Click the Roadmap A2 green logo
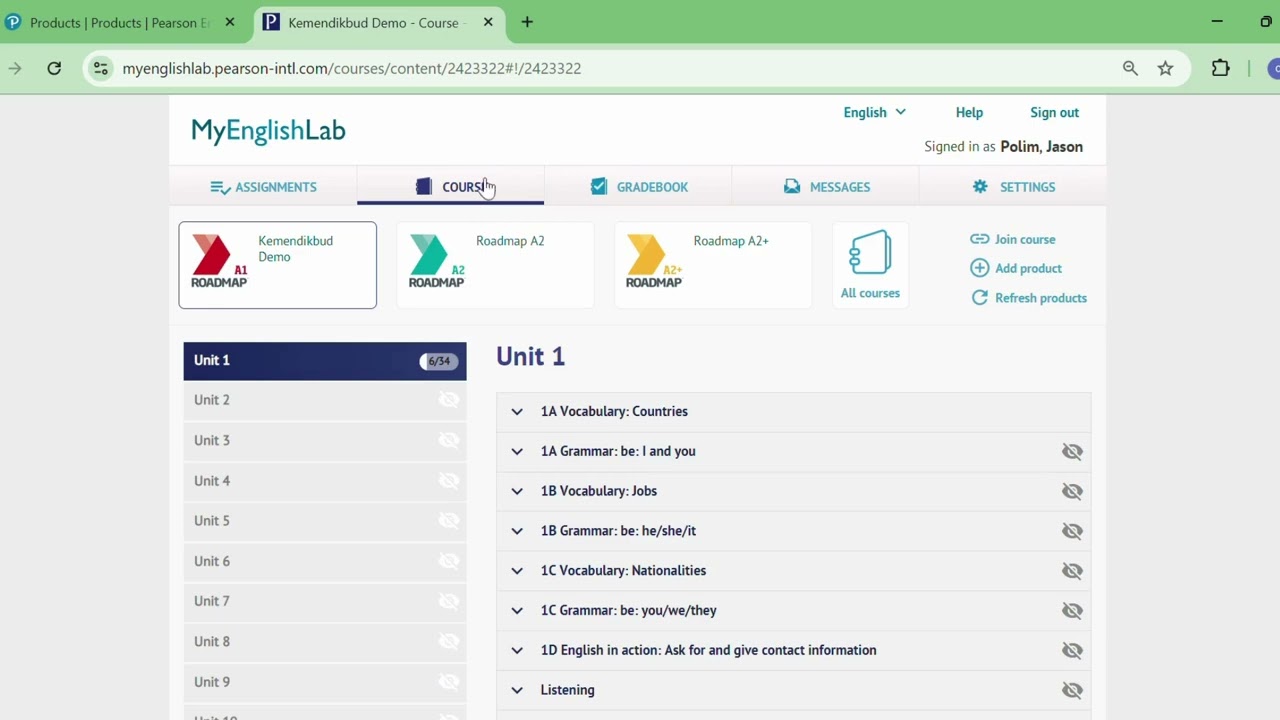This screenshot has height=720, width=1280. point(437,261)
